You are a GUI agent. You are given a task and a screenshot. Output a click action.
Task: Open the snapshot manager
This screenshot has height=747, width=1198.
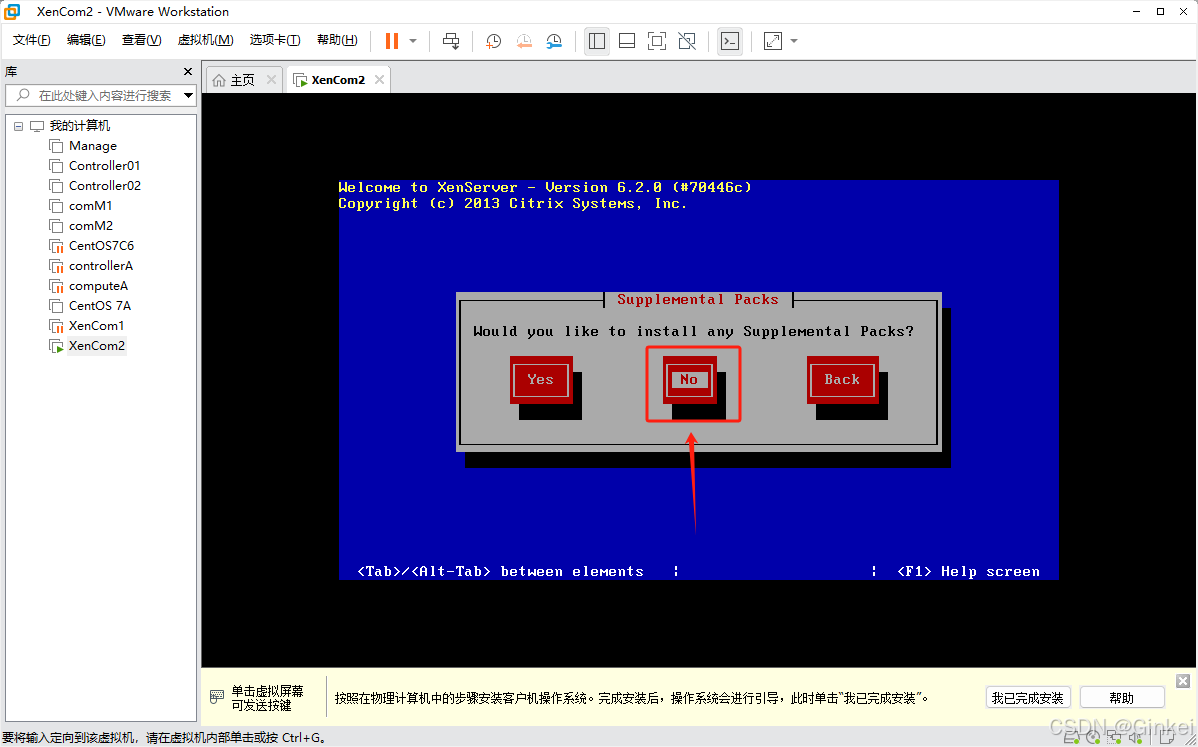(x=555, y=41)
